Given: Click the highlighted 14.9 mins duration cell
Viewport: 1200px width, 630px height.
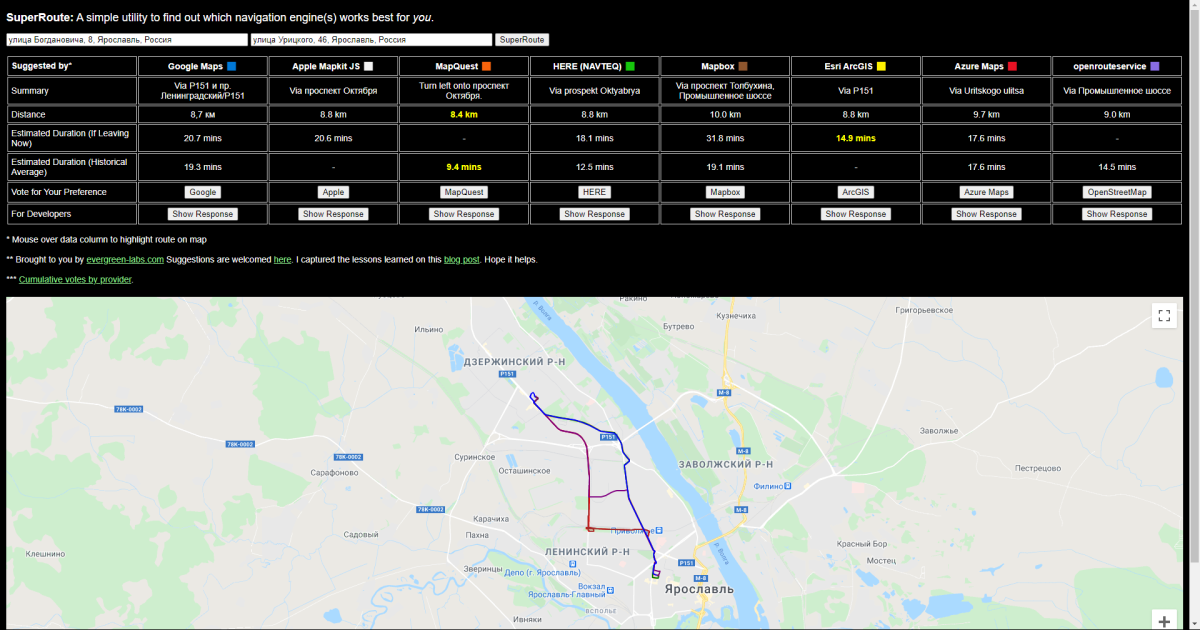Looking at the screenshot, I should pyautogui.click(x=854, y=138).
